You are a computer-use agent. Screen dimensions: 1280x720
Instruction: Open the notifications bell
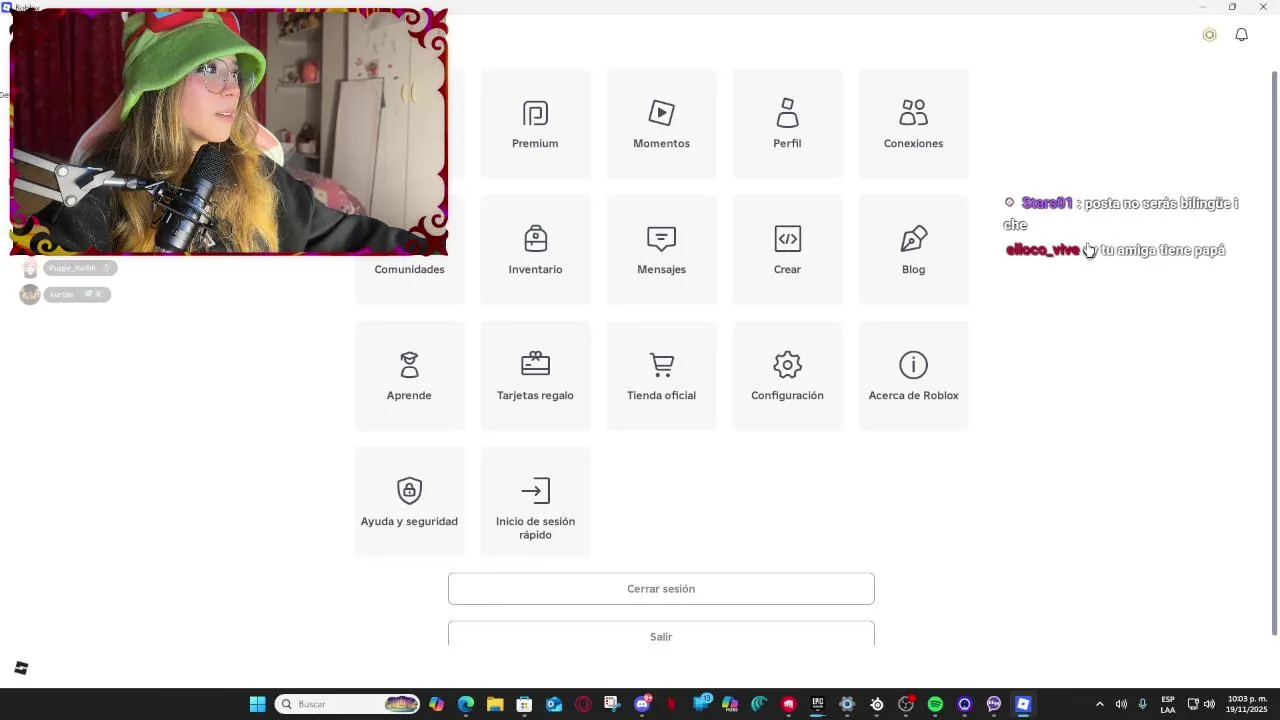coord(1241,35)
